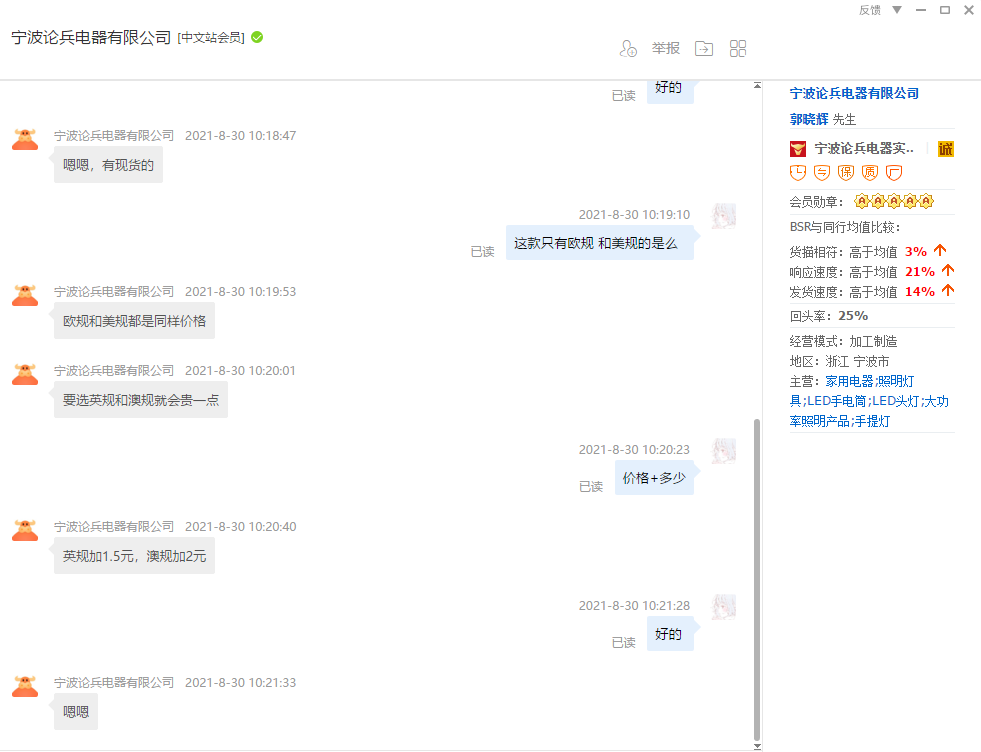
Task: Open the forward/transfer folder icon
Action: [704, 48]
